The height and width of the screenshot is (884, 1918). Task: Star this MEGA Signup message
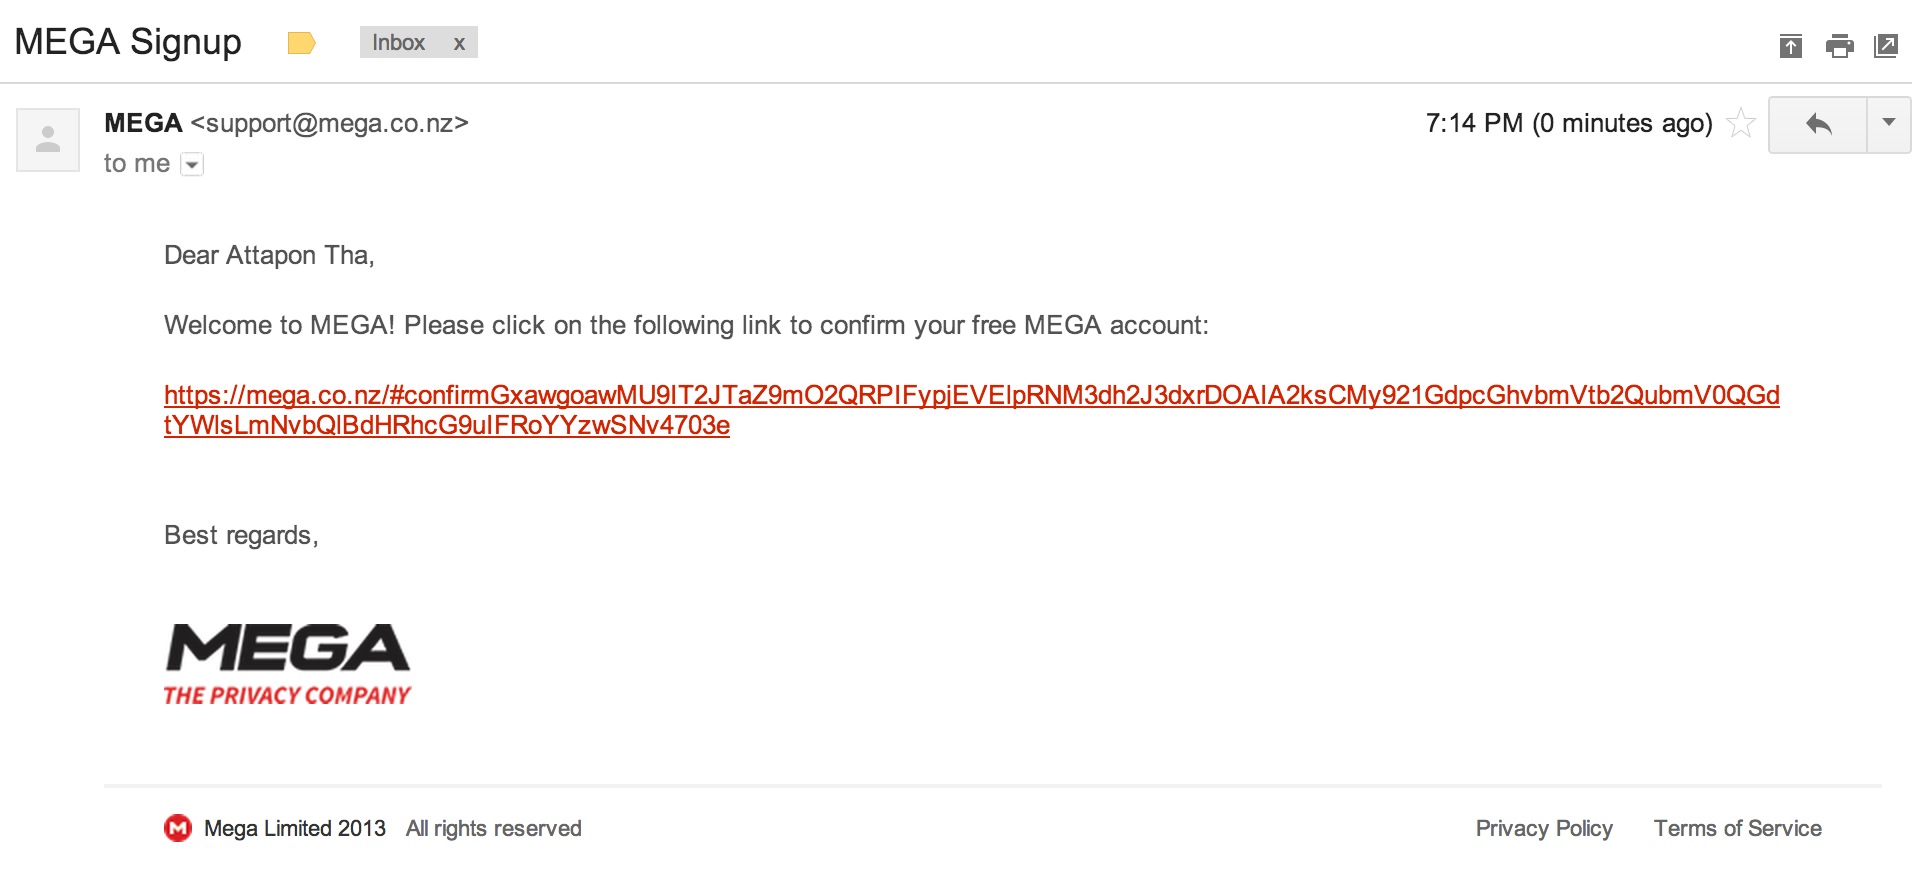1741,123
